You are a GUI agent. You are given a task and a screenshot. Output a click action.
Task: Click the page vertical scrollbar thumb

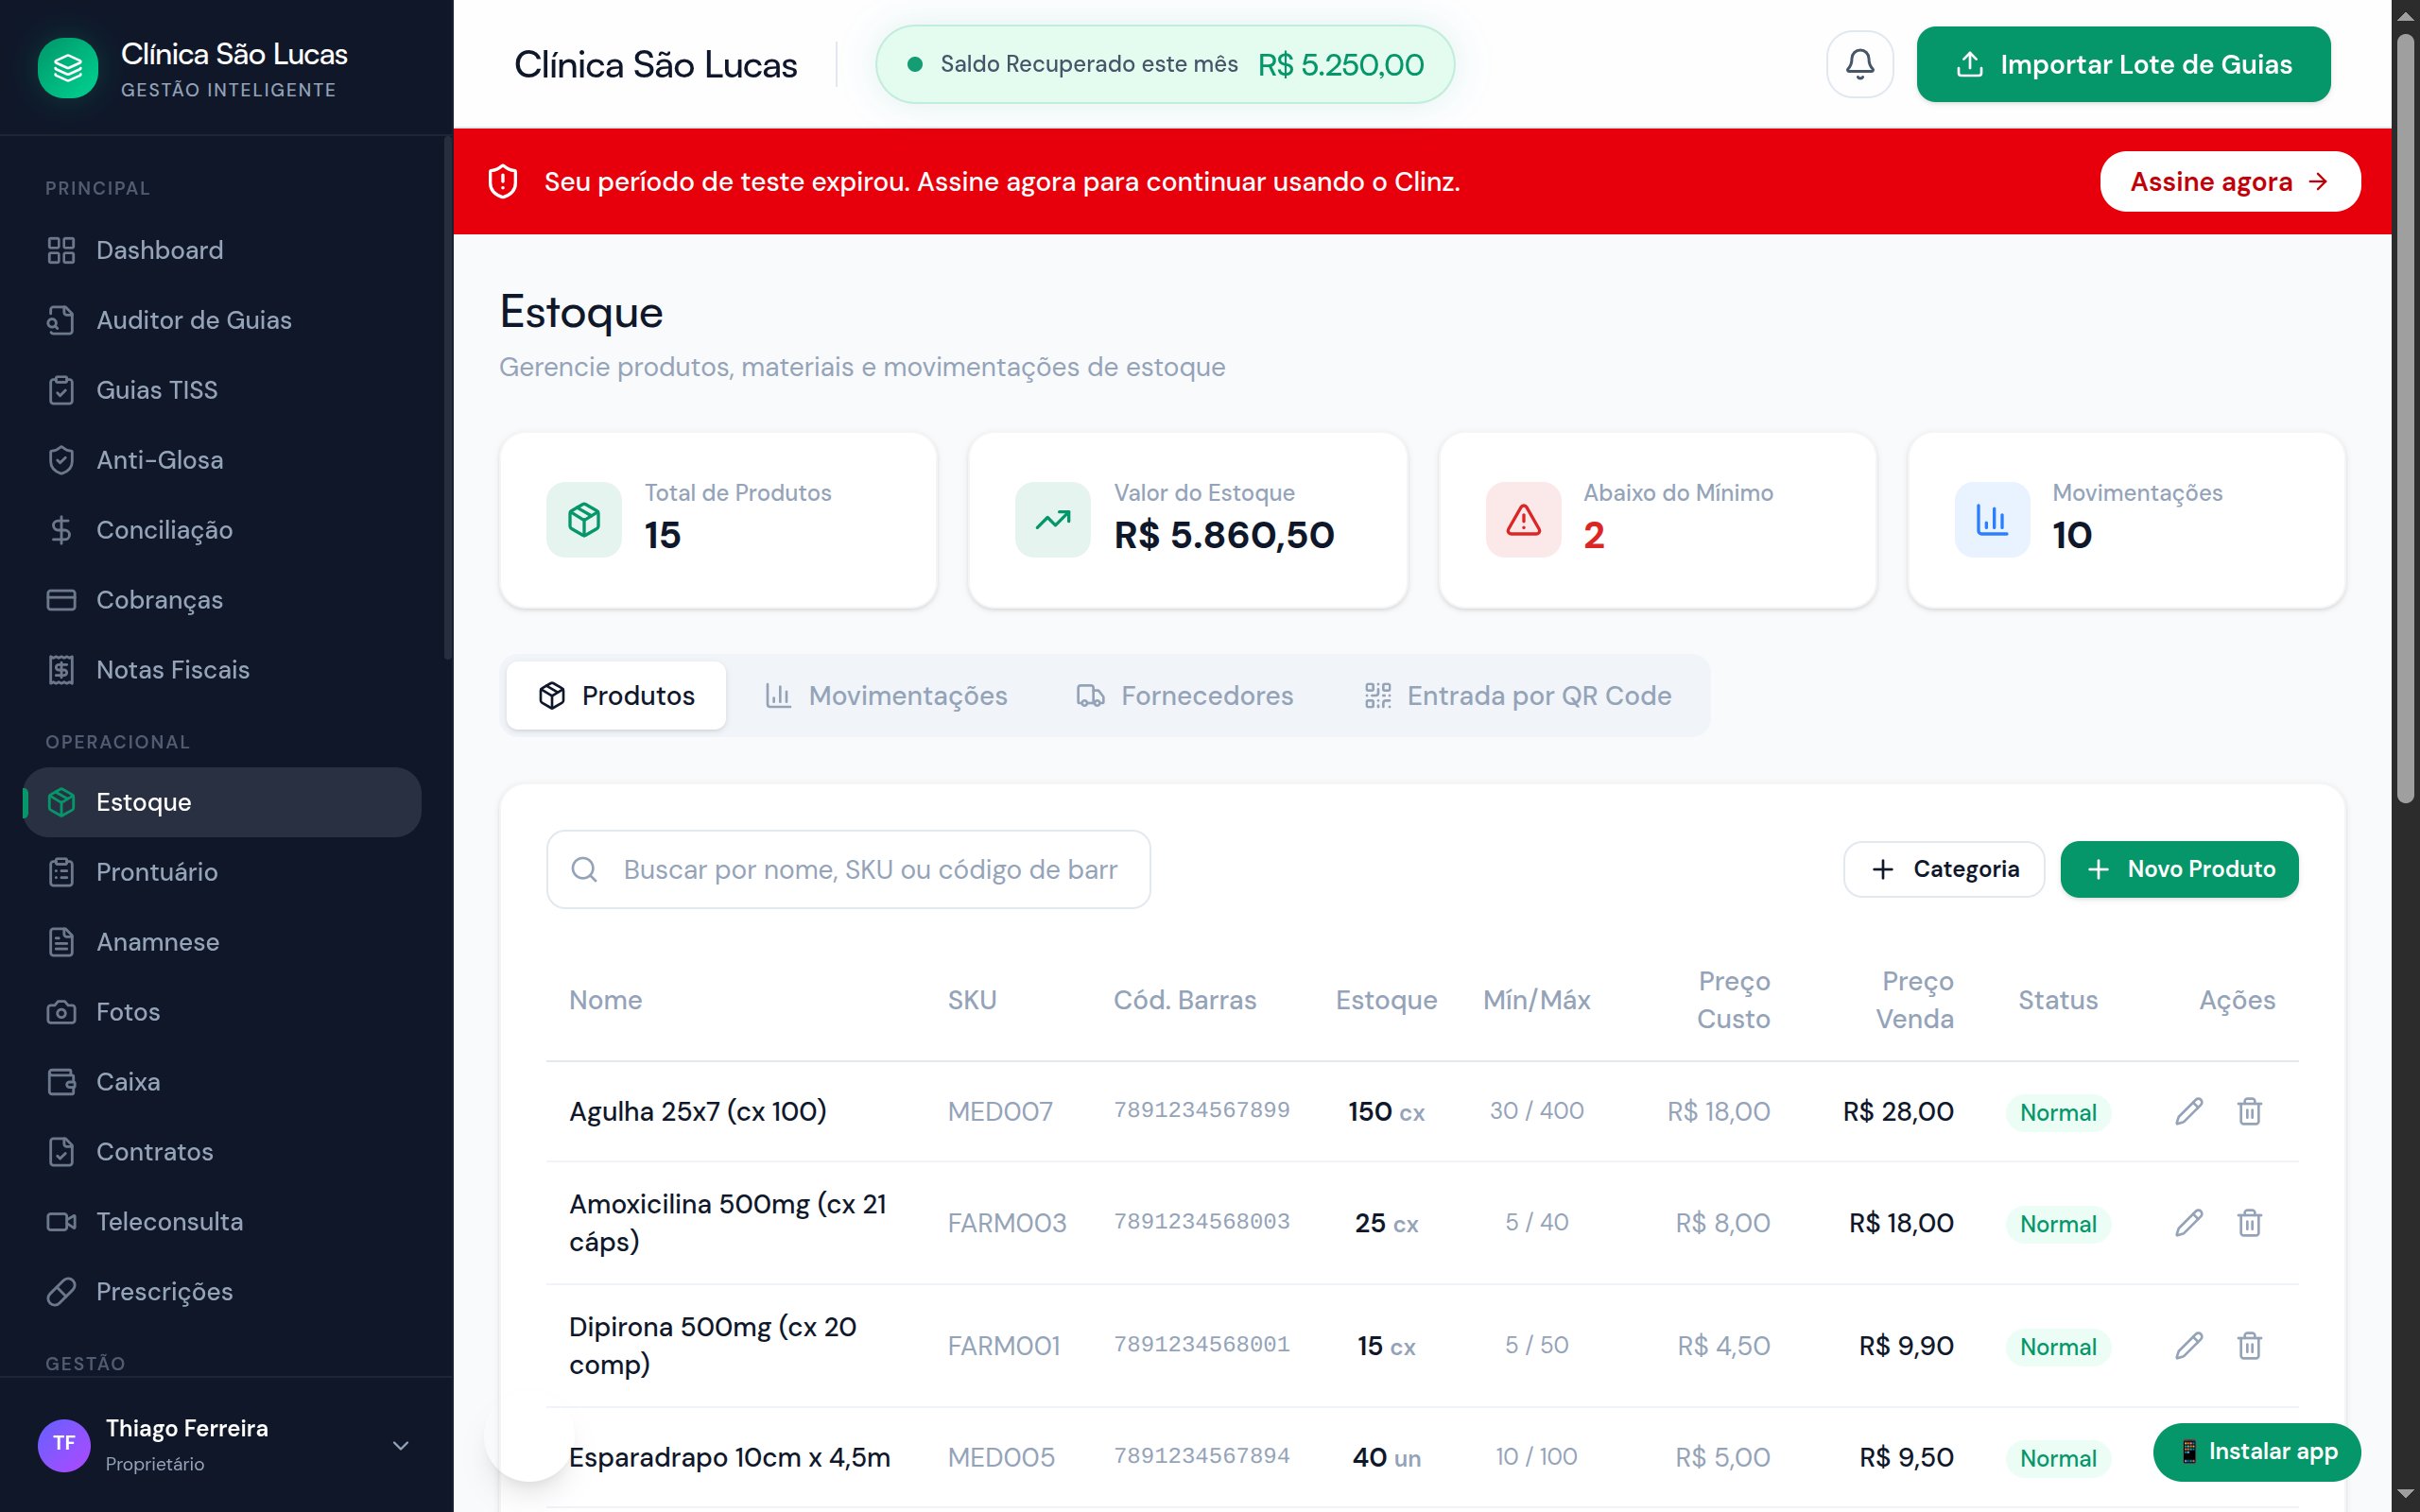click(2405, 420)
